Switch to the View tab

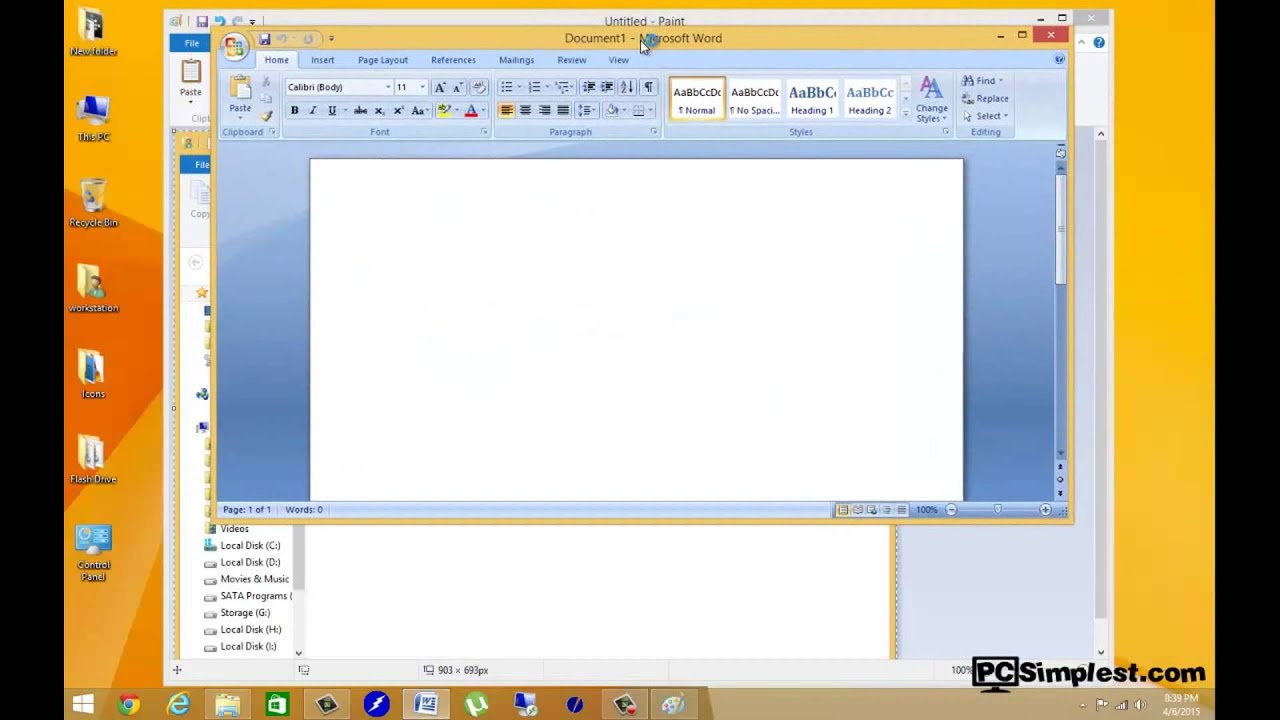click(618, 60)
